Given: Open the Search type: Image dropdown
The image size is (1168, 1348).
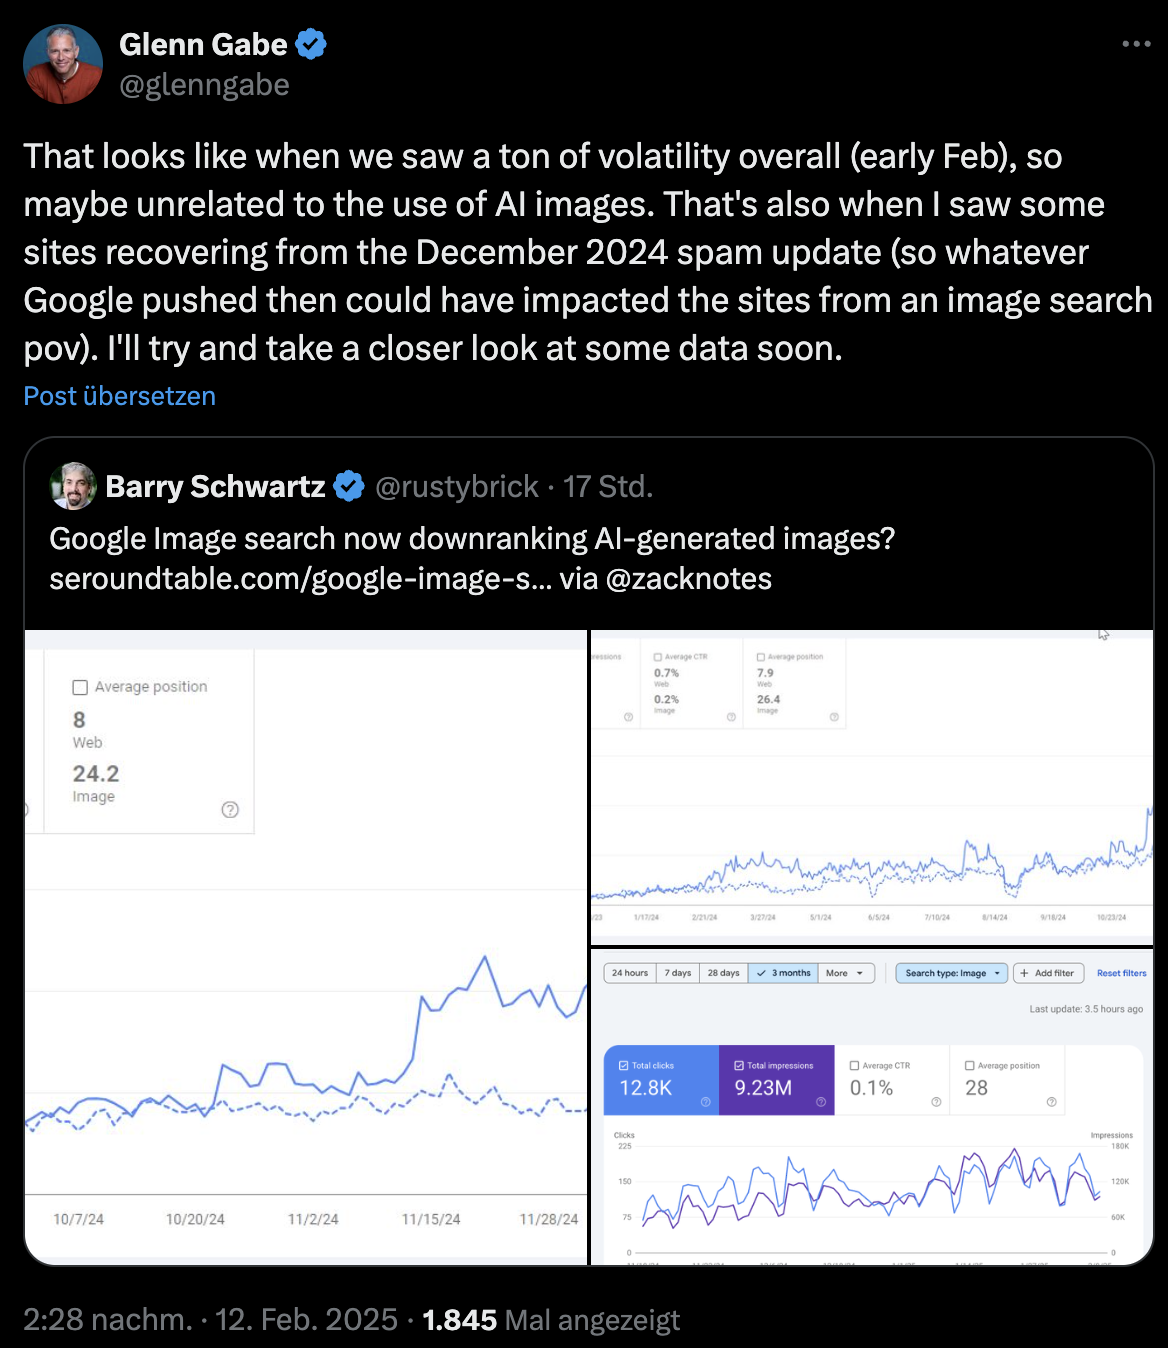Looking at the screenshot, I should [951, 972].
